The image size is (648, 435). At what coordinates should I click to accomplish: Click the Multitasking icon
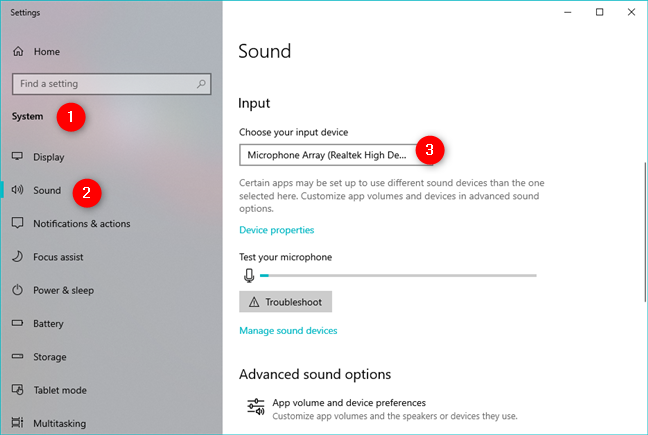[17, 423]
